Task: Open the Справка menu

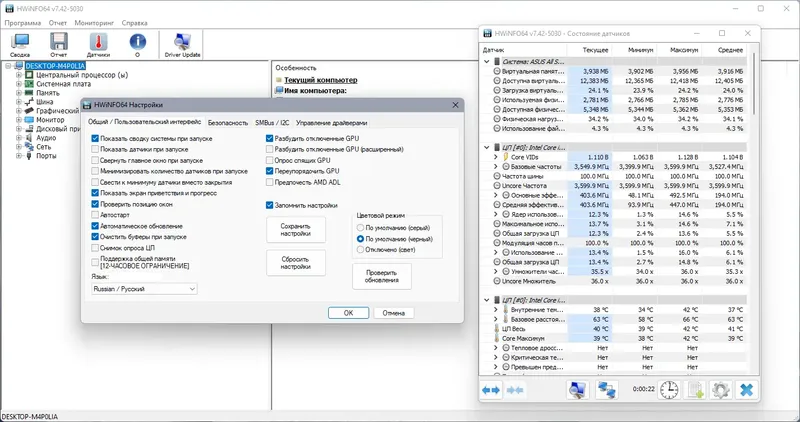Action: click(x=135, y=23)
